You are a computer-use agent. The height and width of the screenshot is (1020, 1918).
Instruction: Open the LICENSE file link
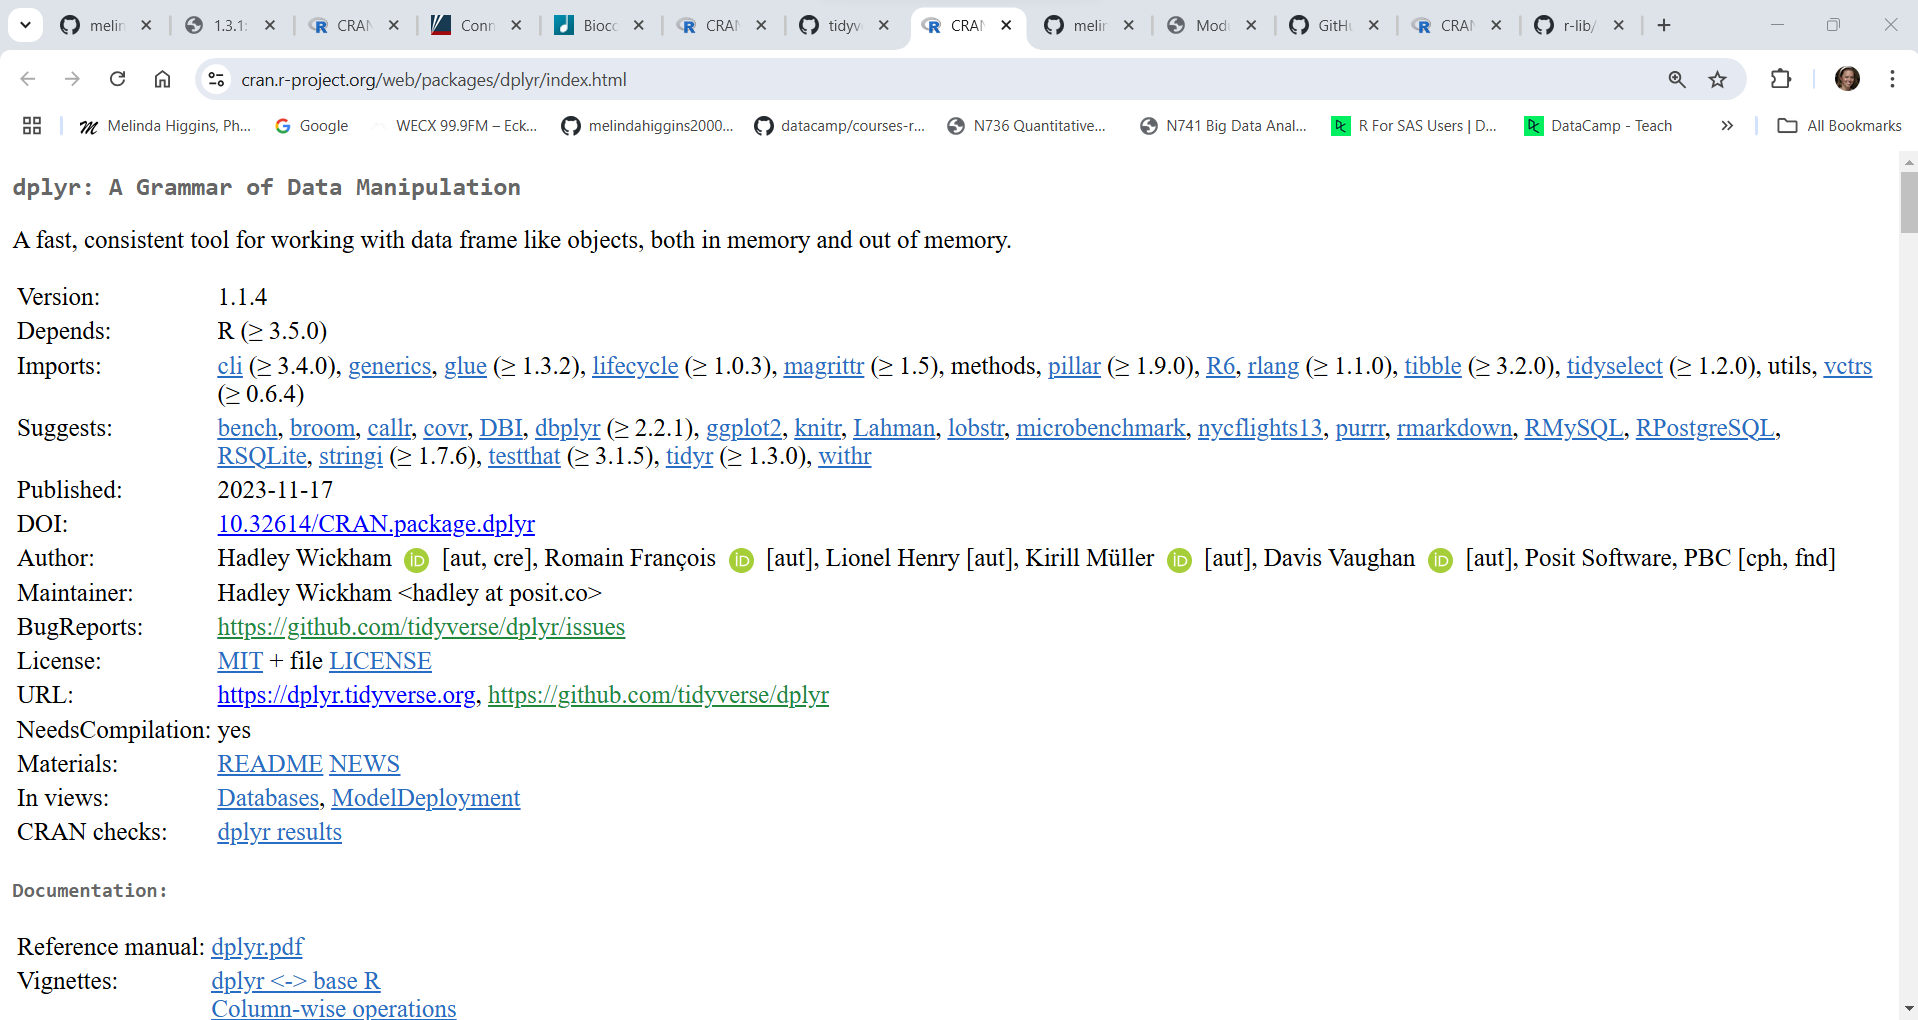380,661
